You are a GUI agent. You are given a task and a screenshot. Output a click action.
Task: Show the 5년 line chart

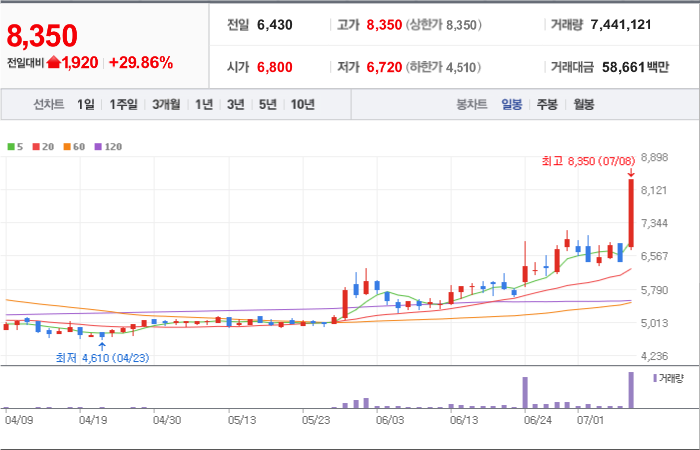pos(268,104)
